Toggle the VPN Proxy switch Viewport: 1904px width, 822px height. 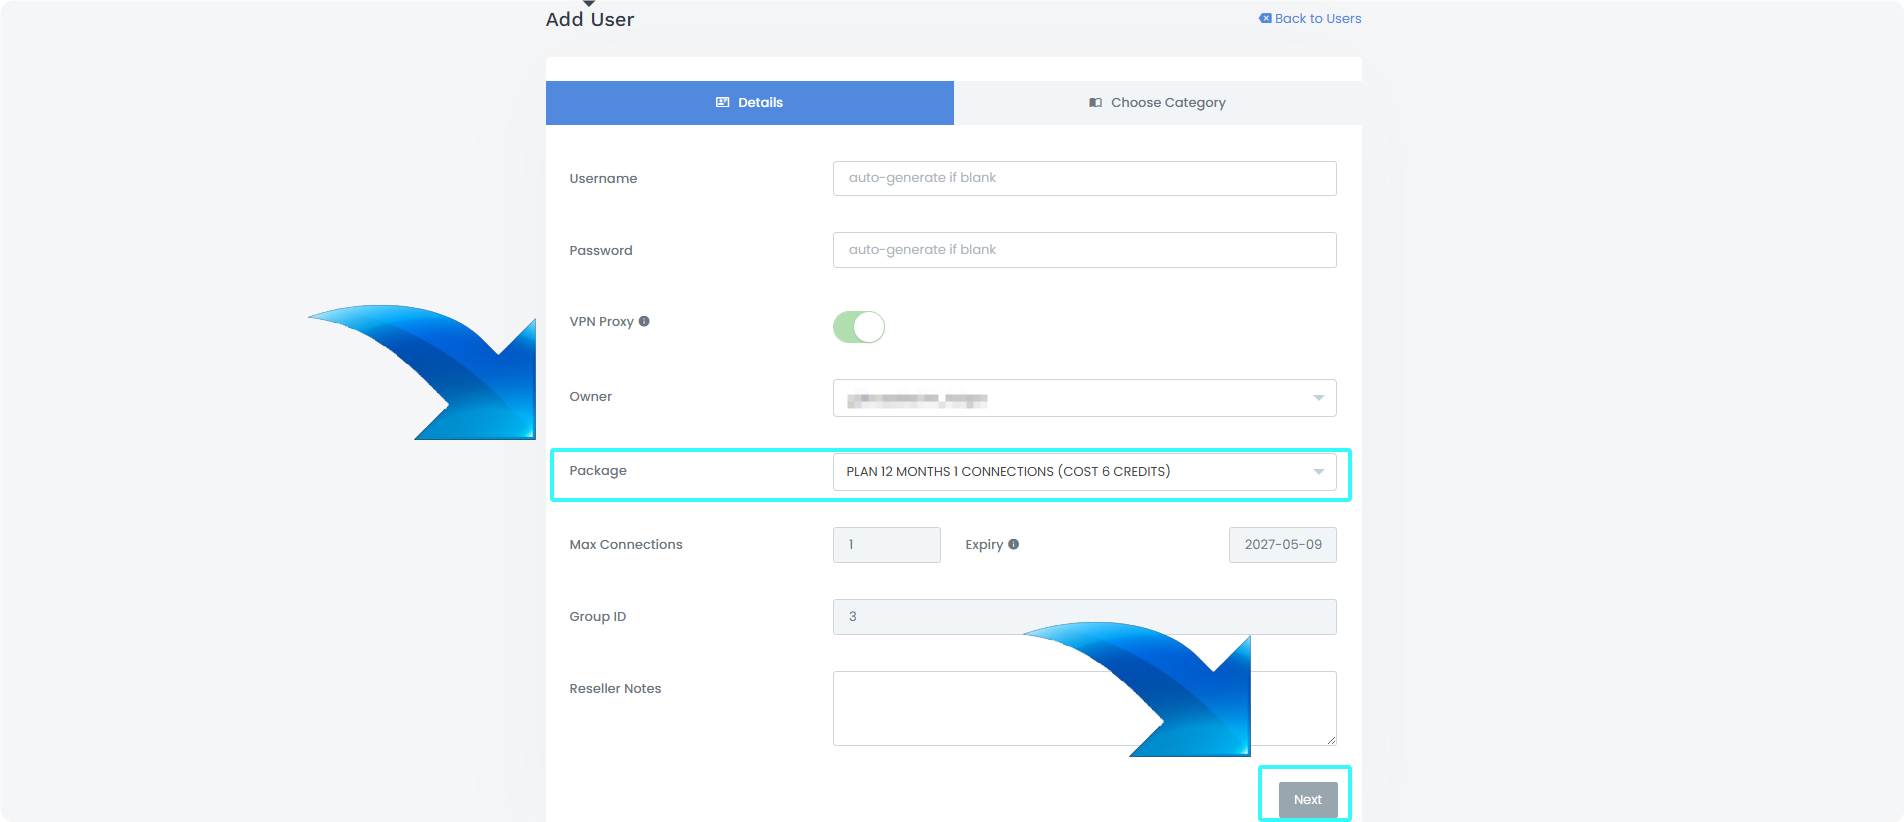(859, 327)
